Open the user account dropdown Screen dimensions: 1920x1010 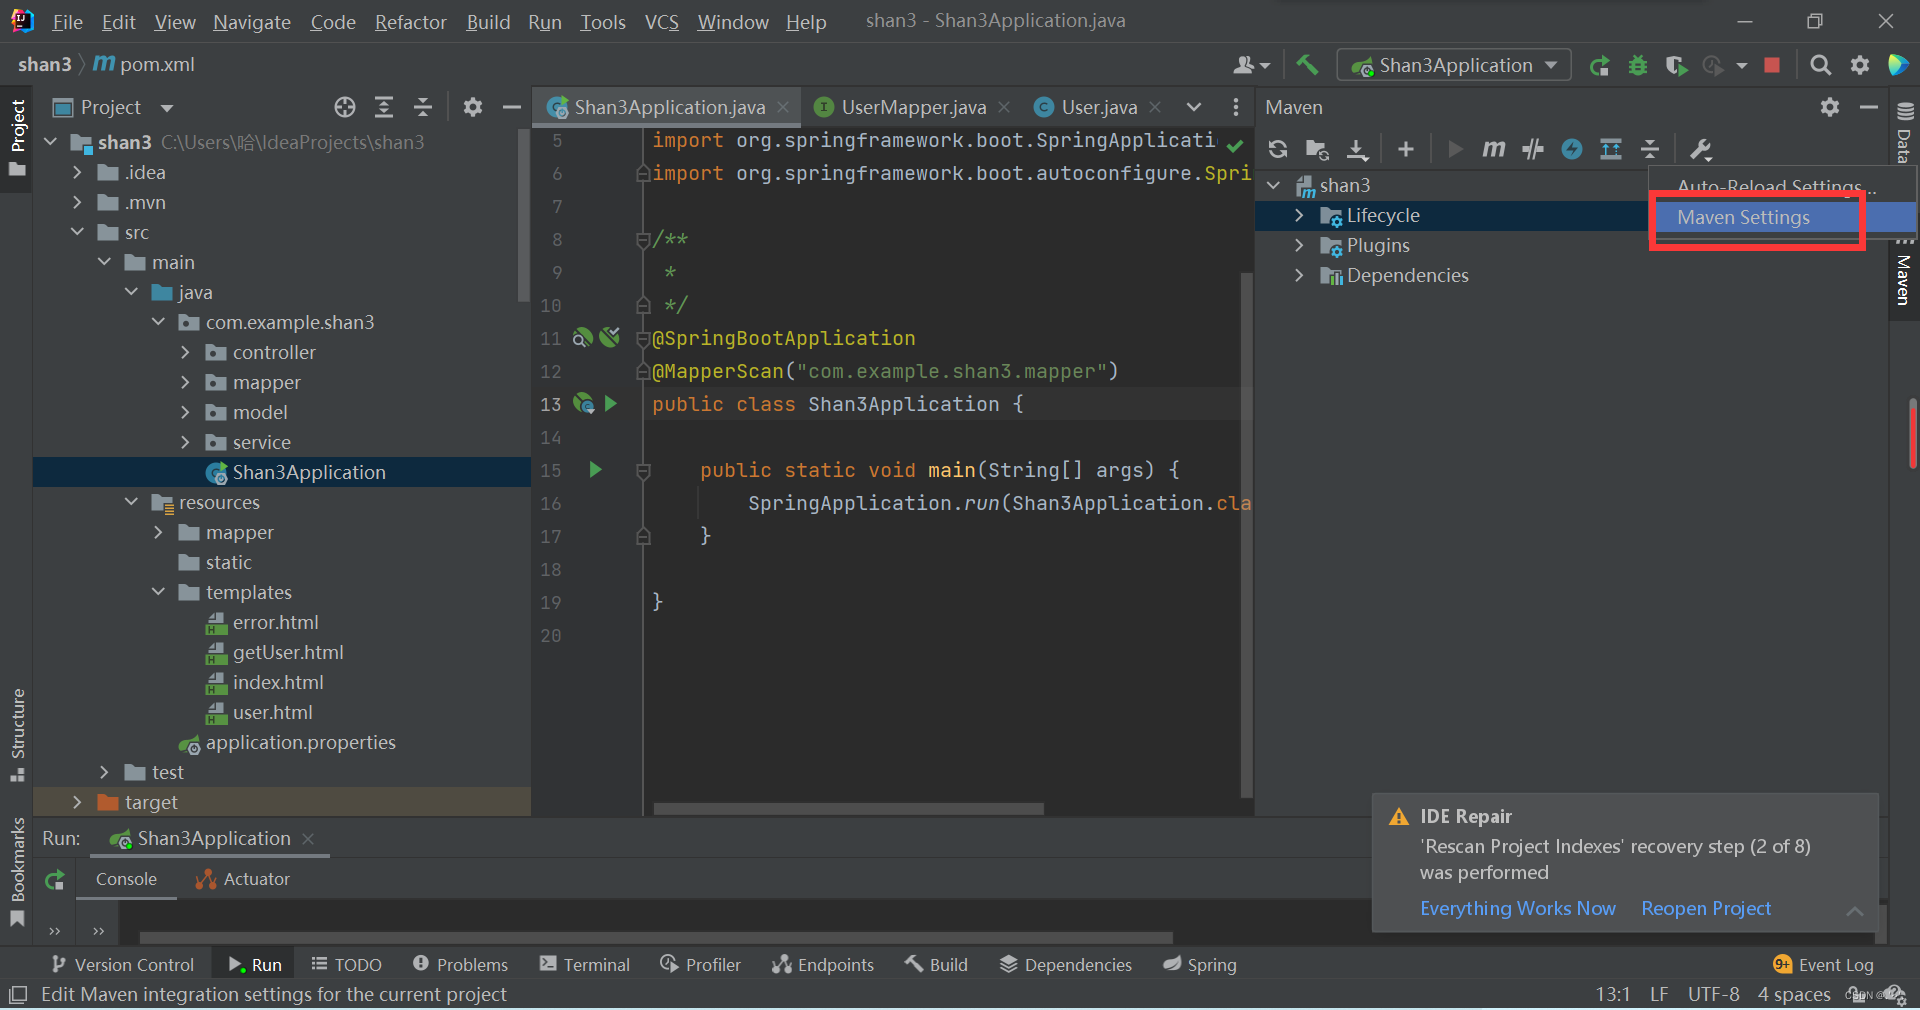point(1251,65)
